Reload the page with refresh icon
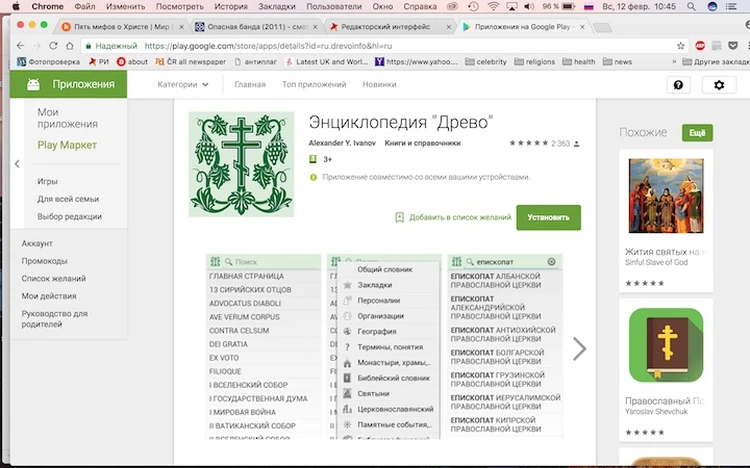Viewport: 750px width, 468px height. (x=65, y=45)
